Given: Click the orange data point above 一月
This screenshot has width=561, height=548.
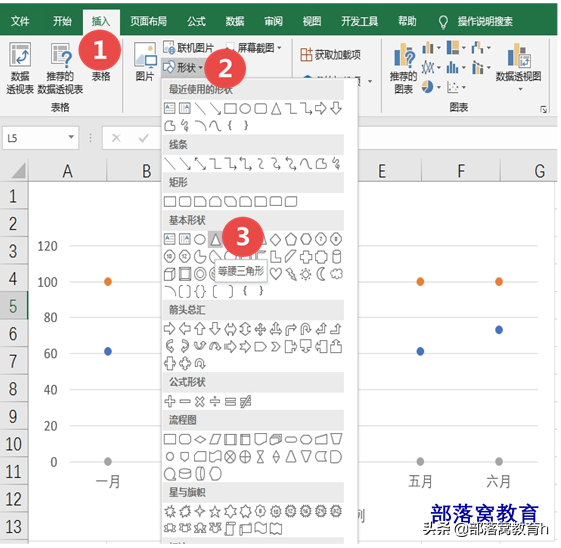Looking at the screenshot, I should pos(108,282).
